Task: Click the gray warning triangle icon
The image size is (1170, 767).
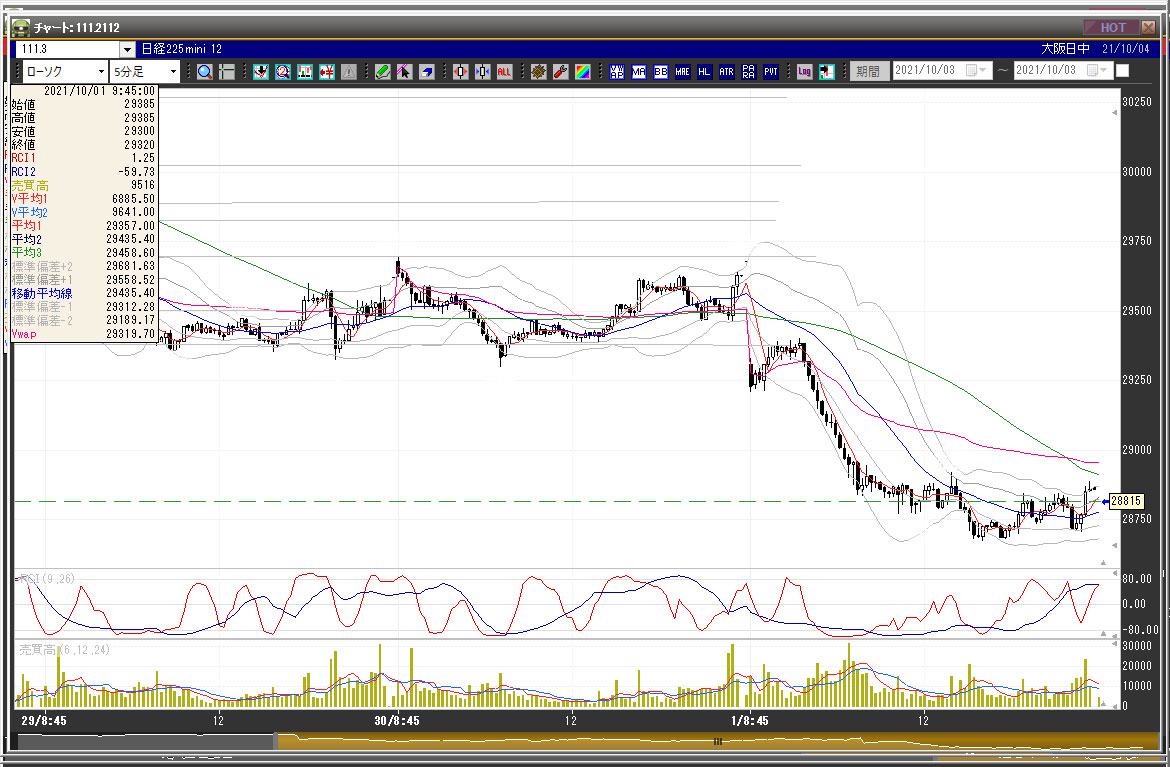Action: tap(349, 72)
